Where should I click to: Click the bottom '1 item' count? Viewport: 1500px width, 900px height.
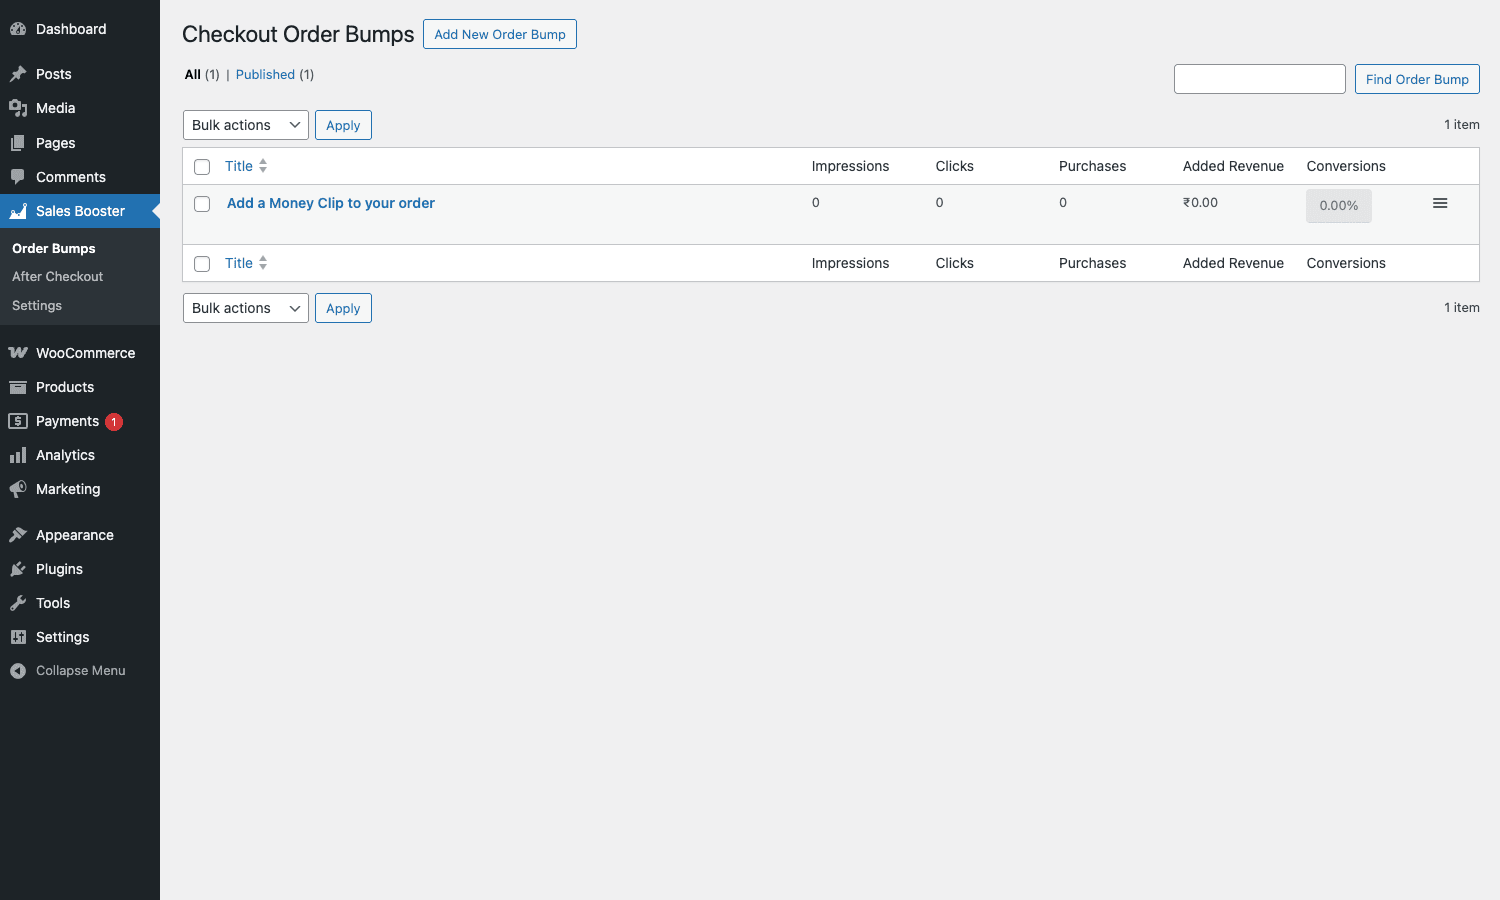coord(1462,308)
